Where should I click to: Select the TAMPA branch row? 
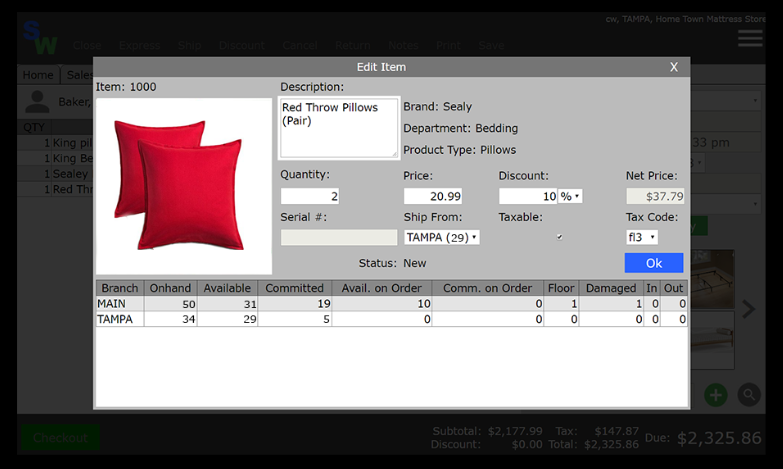click(392, 319)
